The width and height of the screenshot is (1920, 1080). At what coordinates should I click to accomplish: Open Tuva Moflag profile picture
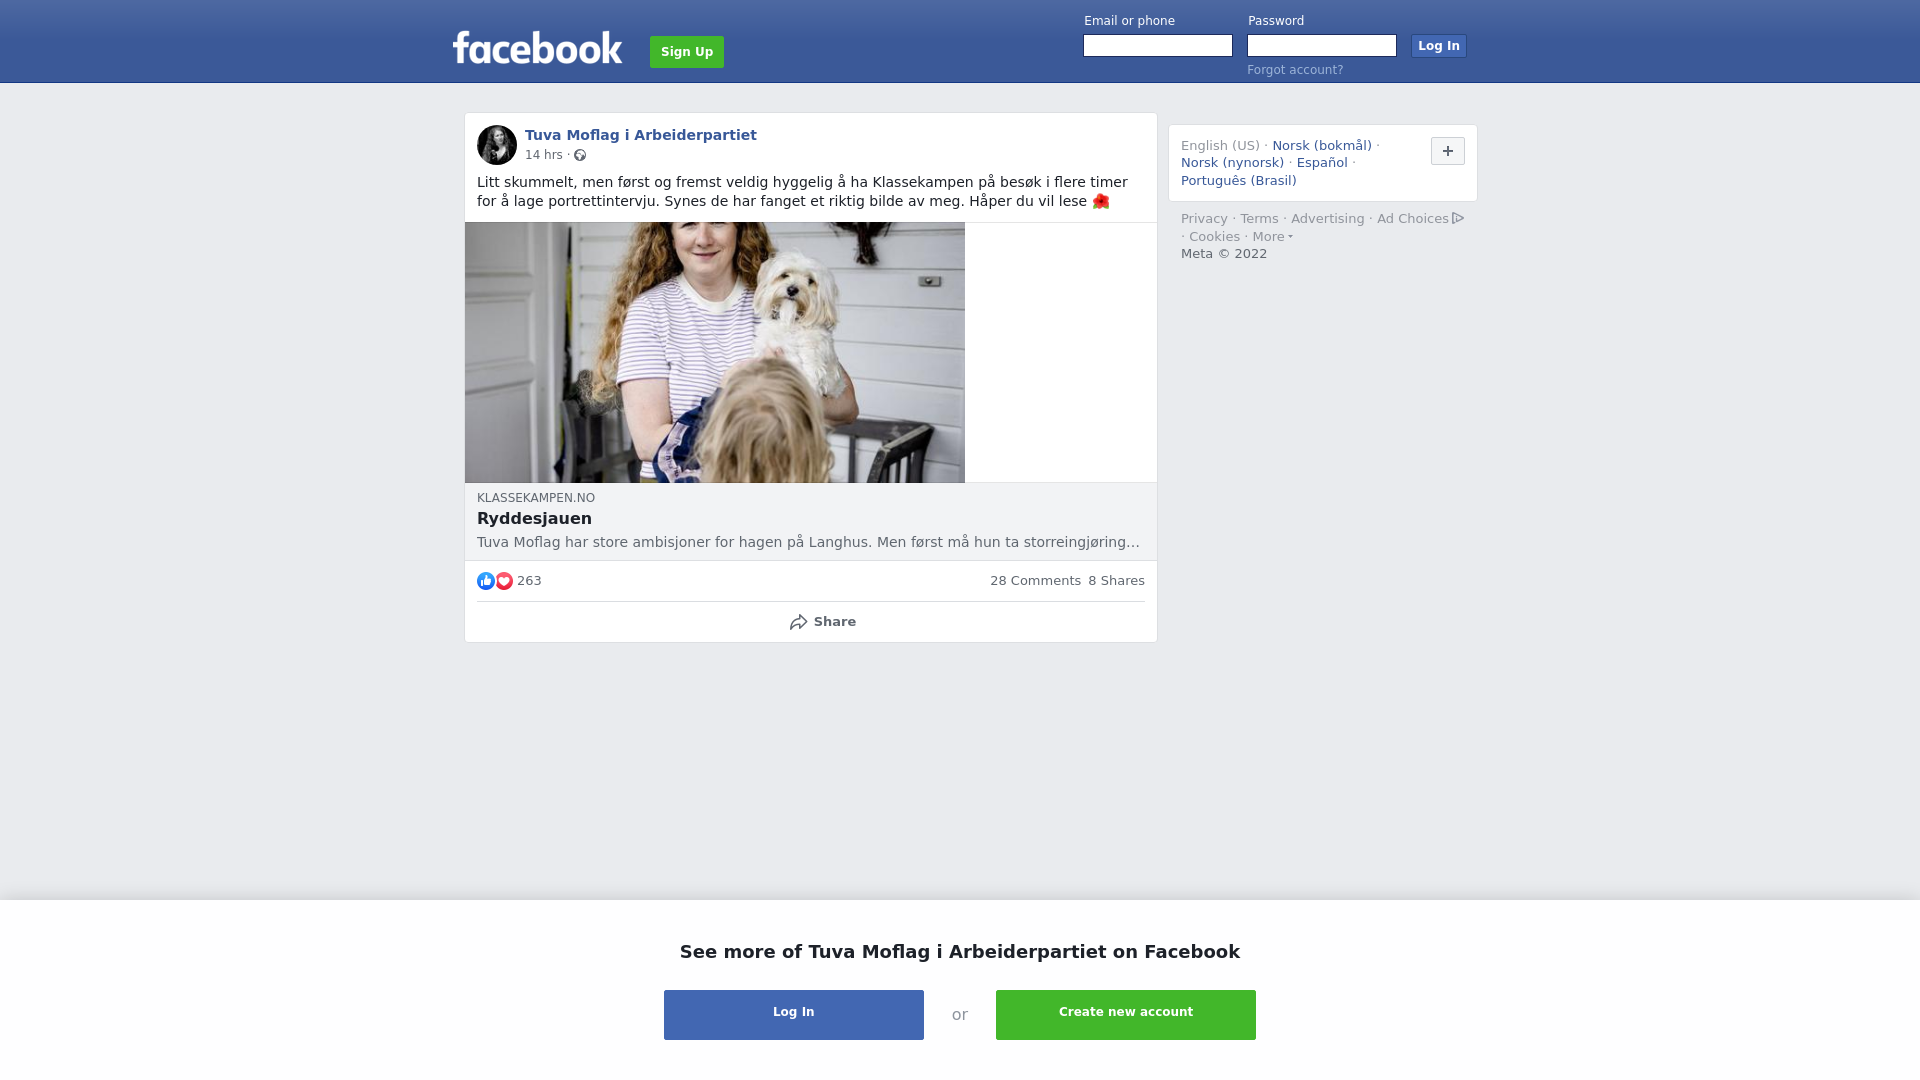497,145
